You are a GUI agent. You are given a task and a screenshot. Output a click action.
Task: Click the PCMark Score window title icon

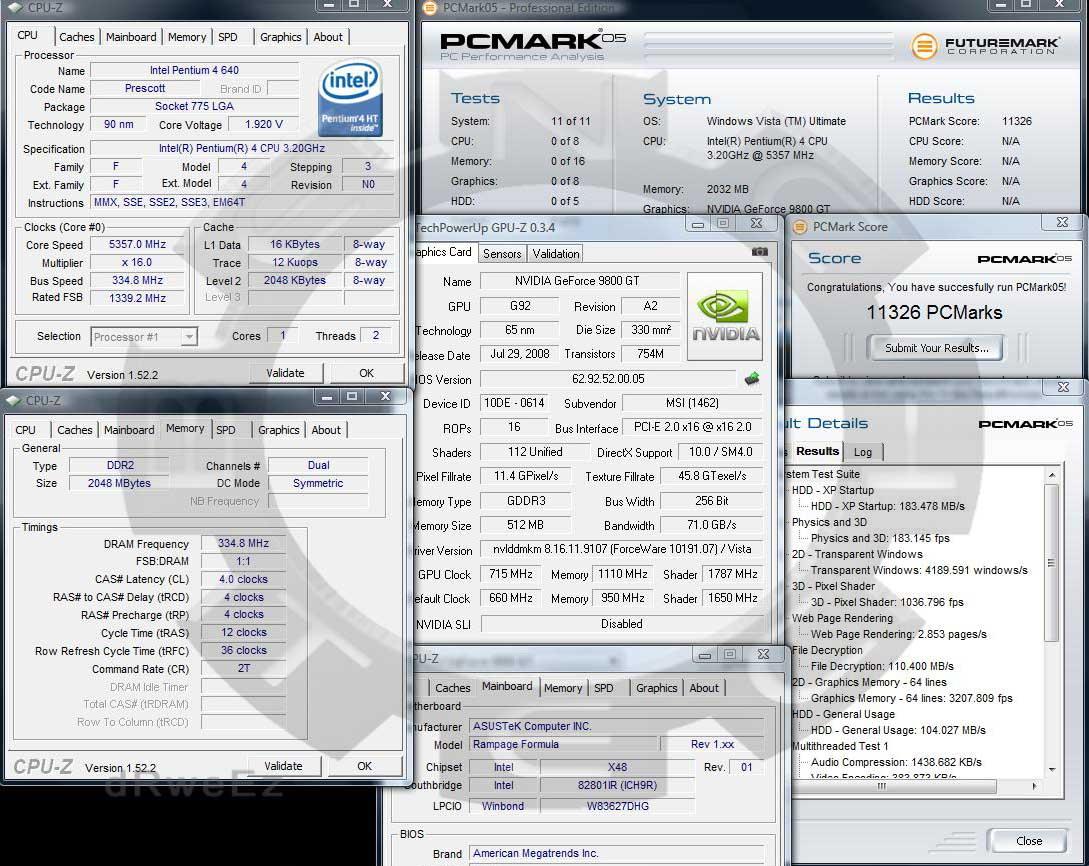[800, 227]
